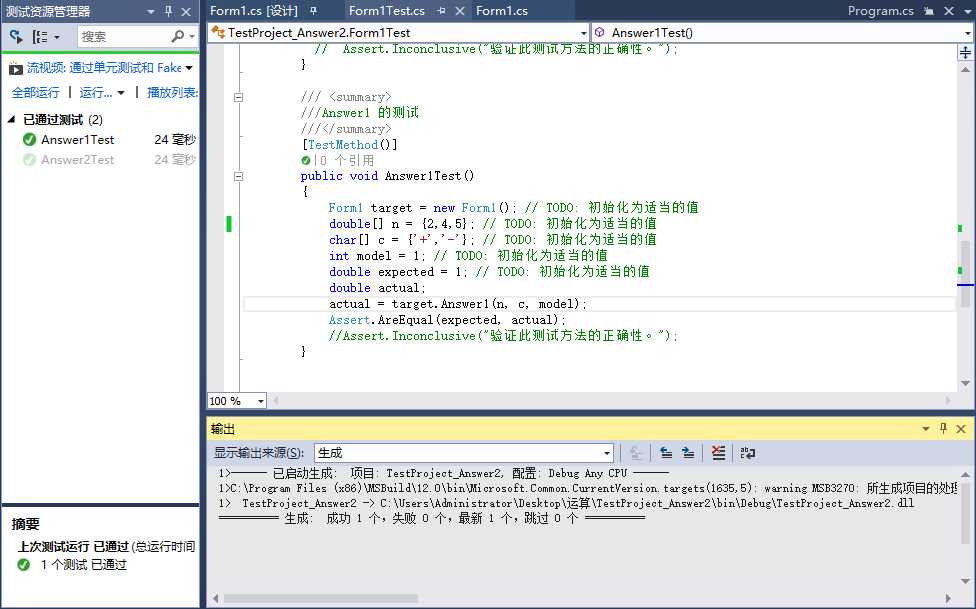The height and width of the screenshot is (609, 976).
Task: Click the [TestMethod()] attribute line
Action: coord(349,144)
